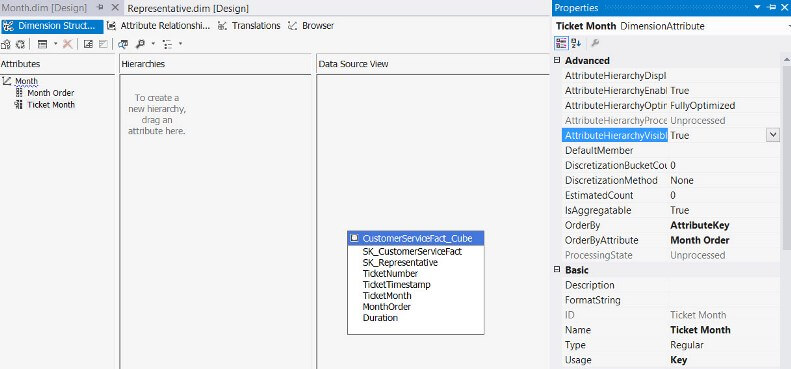Click the Property Pages wrench icon
Screen dimensions: 791x369
click(595, 43)
